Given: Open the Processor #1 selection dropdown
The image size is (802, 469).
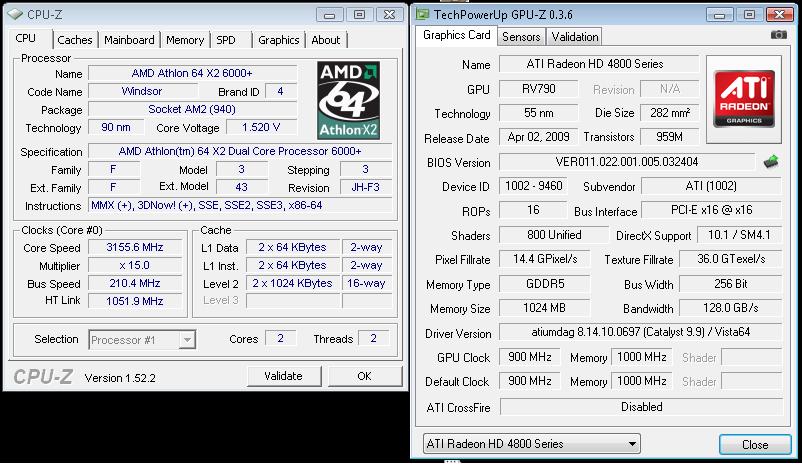Looking at the screenshot, I should pyautogui.click(x=142, y=340).
